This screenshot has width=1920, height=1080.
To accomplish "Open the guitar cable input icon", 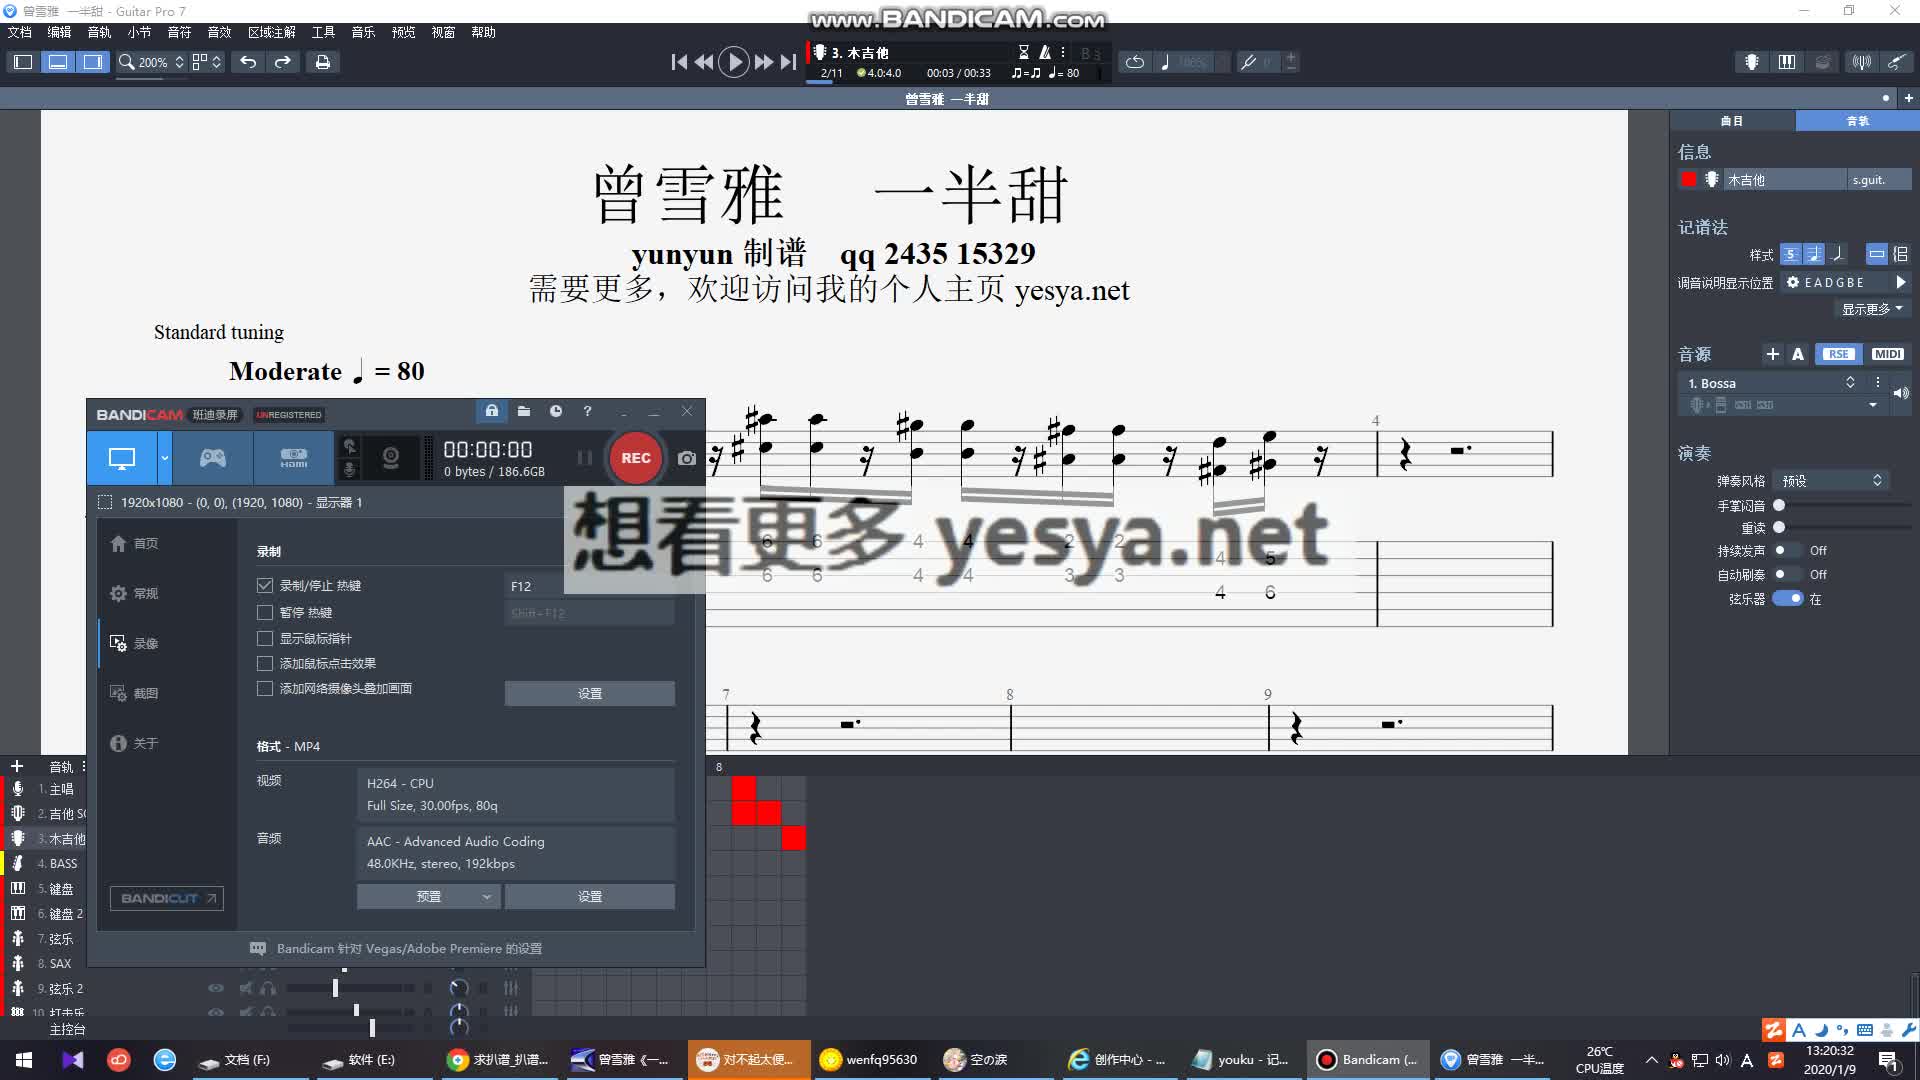I will 1896,62.
